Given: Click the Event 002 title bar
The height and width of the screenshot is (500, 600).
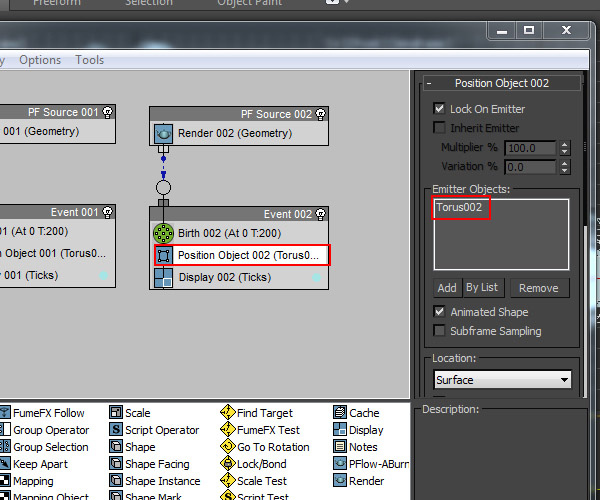Looking at the screenshot, I should (x=239, y=214).
